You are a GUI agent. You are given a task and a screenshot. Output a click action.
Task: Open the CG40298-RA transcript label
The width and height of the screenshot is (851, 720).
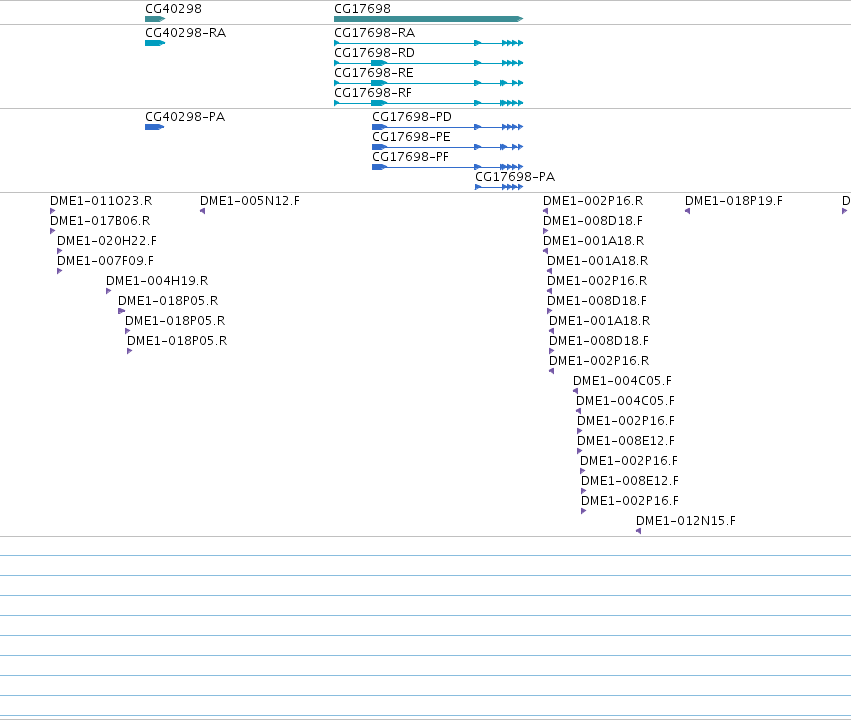[x=185, y=33]
